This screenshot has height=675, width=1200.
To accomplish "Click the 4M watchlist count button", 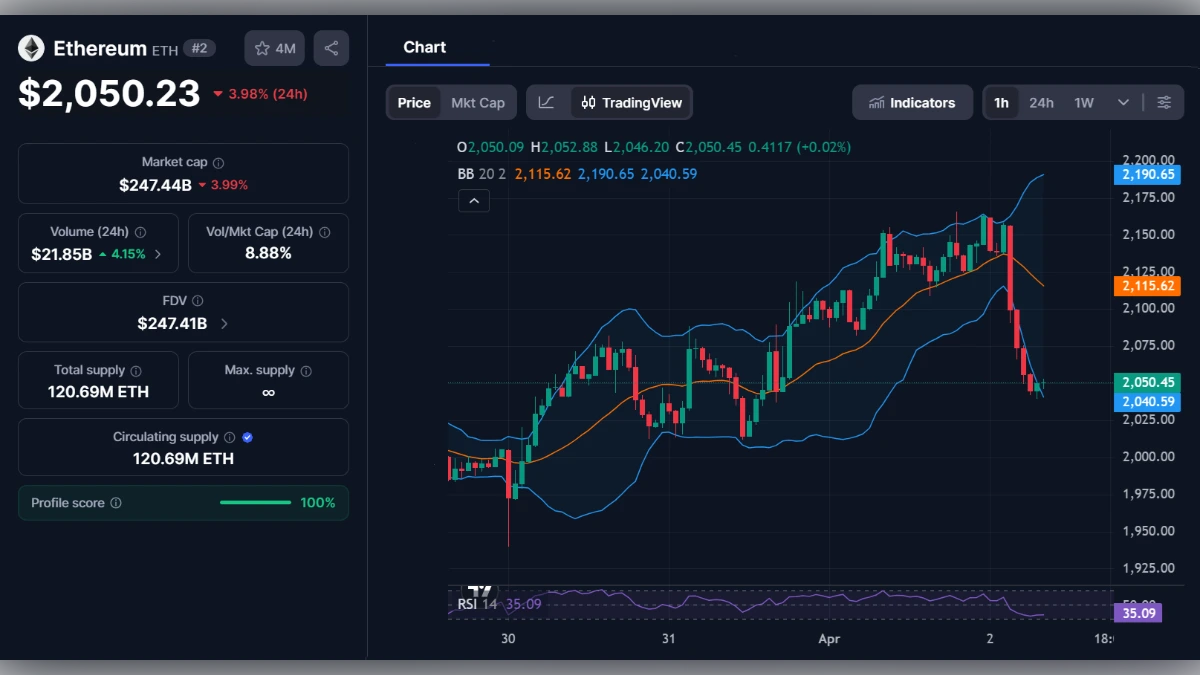I will (274, 47).
